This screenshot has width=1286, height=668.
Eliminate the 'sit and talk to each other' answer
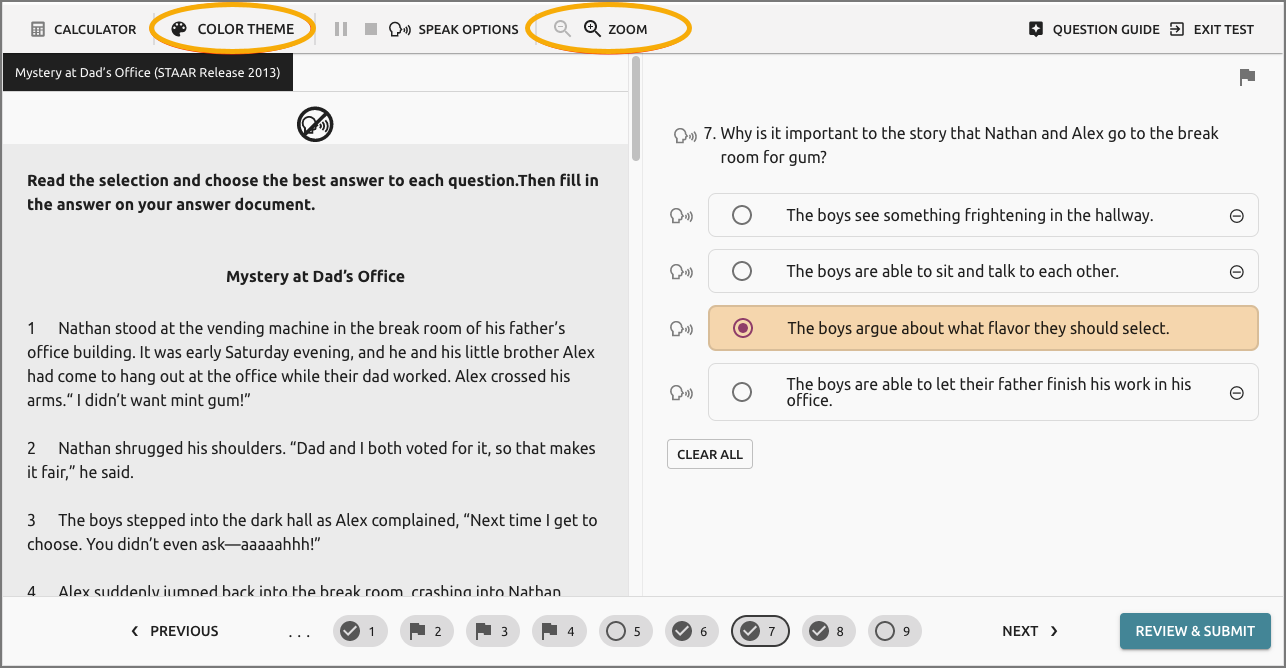click(x=1236, y=272)
